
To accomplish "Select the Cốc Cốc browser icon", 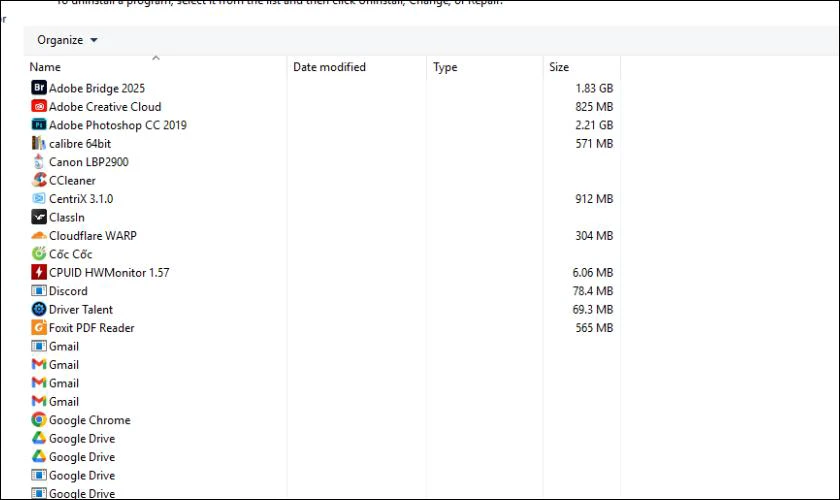I will click(x=39, y=253).
